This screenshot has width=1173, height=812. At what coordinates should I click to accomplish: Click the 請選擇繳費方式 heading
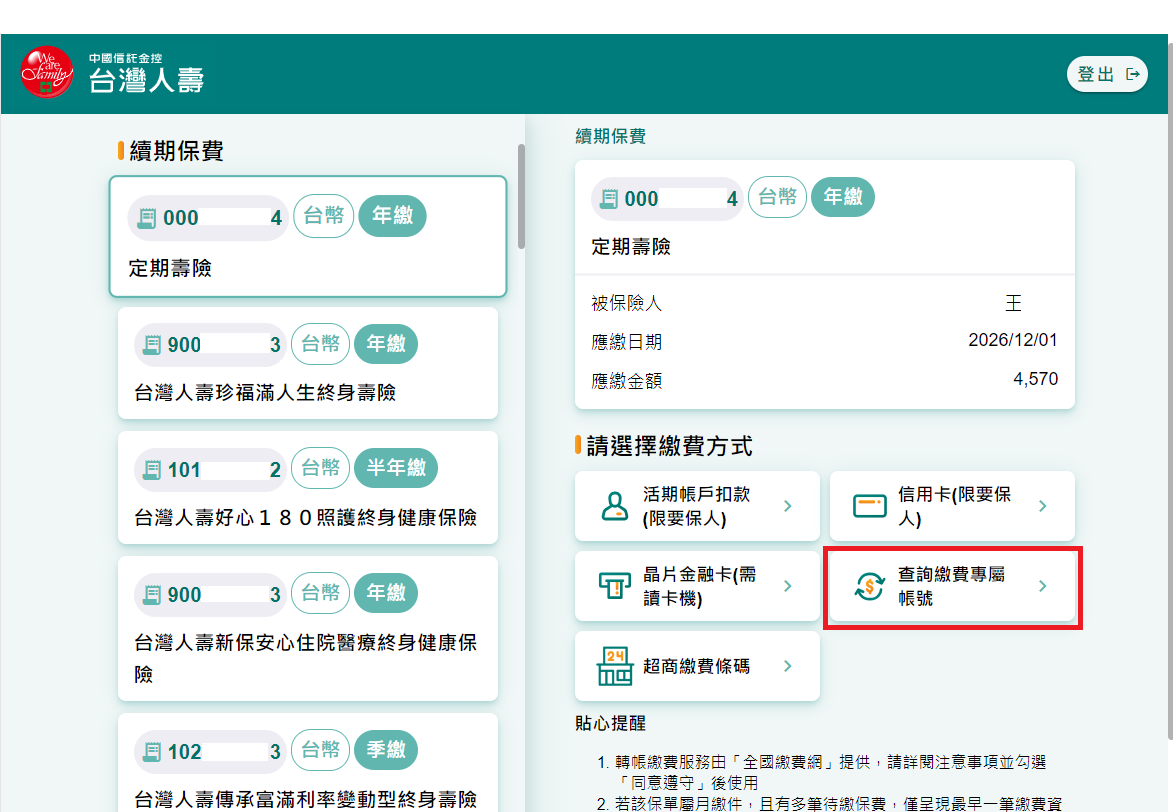point(670,446)
